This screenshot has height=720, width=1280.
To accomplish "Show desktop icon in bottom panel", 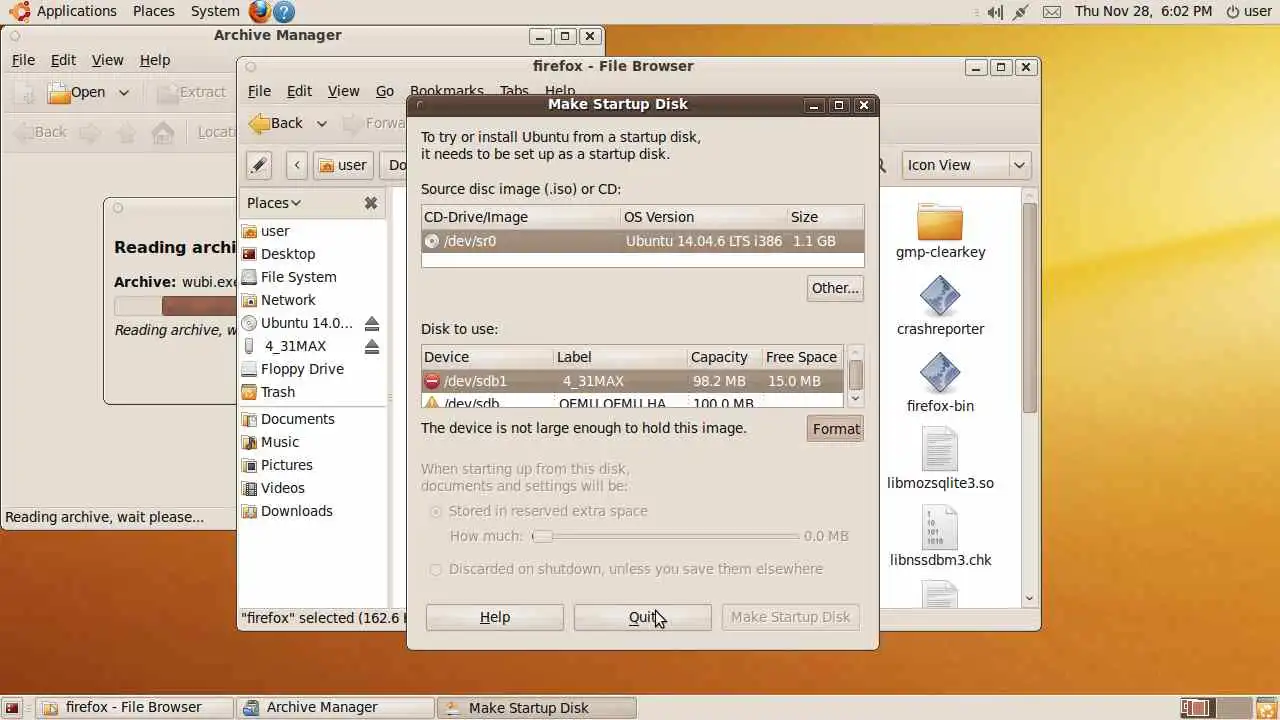I will coord(12,708).
